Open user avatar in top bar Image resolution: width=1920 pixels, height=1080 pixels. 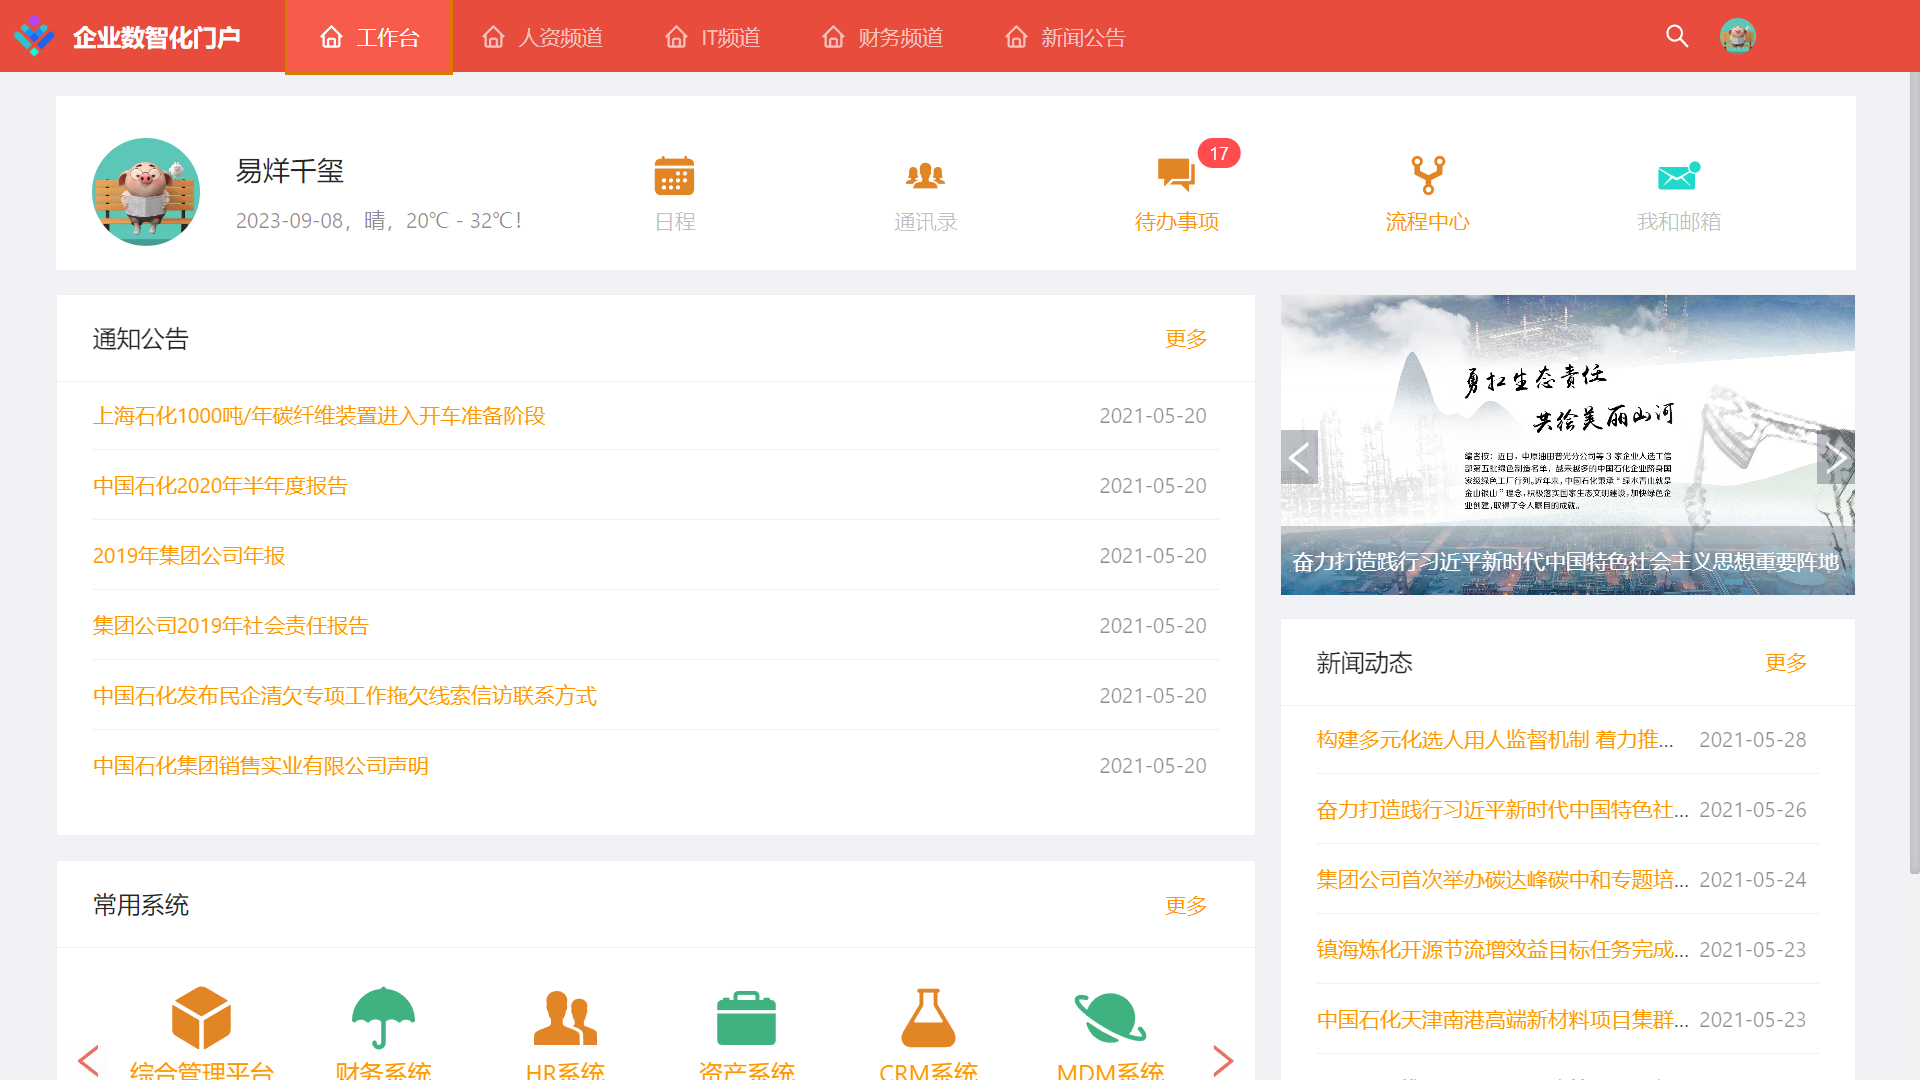point(1738,37)
